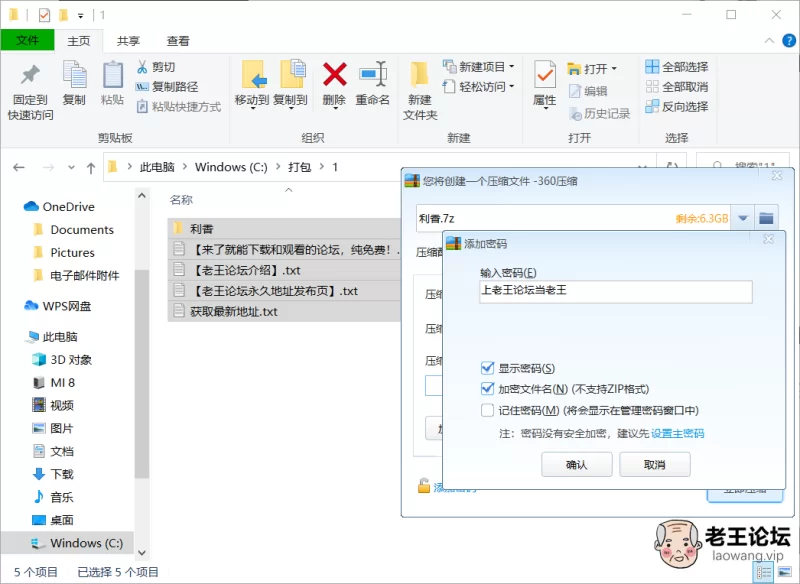The width and height of the screenshot is (800, 584).
Task: Click the Pin to Quick Access icon
Action: click(30, 76)
